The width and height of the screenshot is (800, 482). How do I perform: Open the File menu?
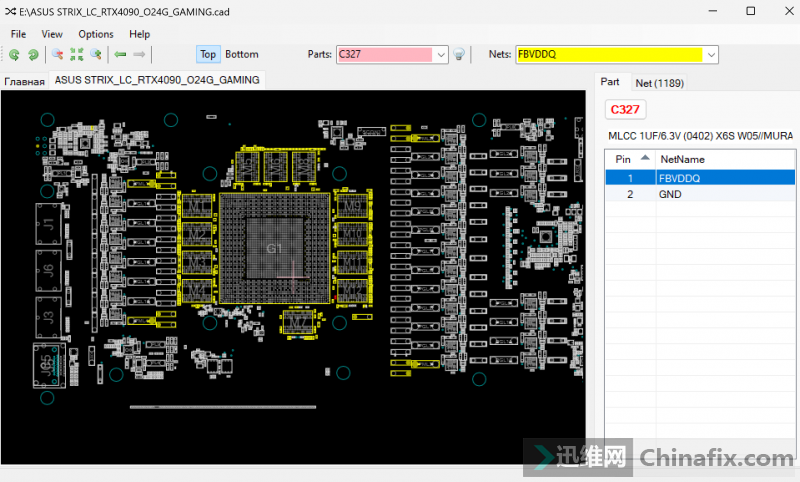click(x=18, y=34)
